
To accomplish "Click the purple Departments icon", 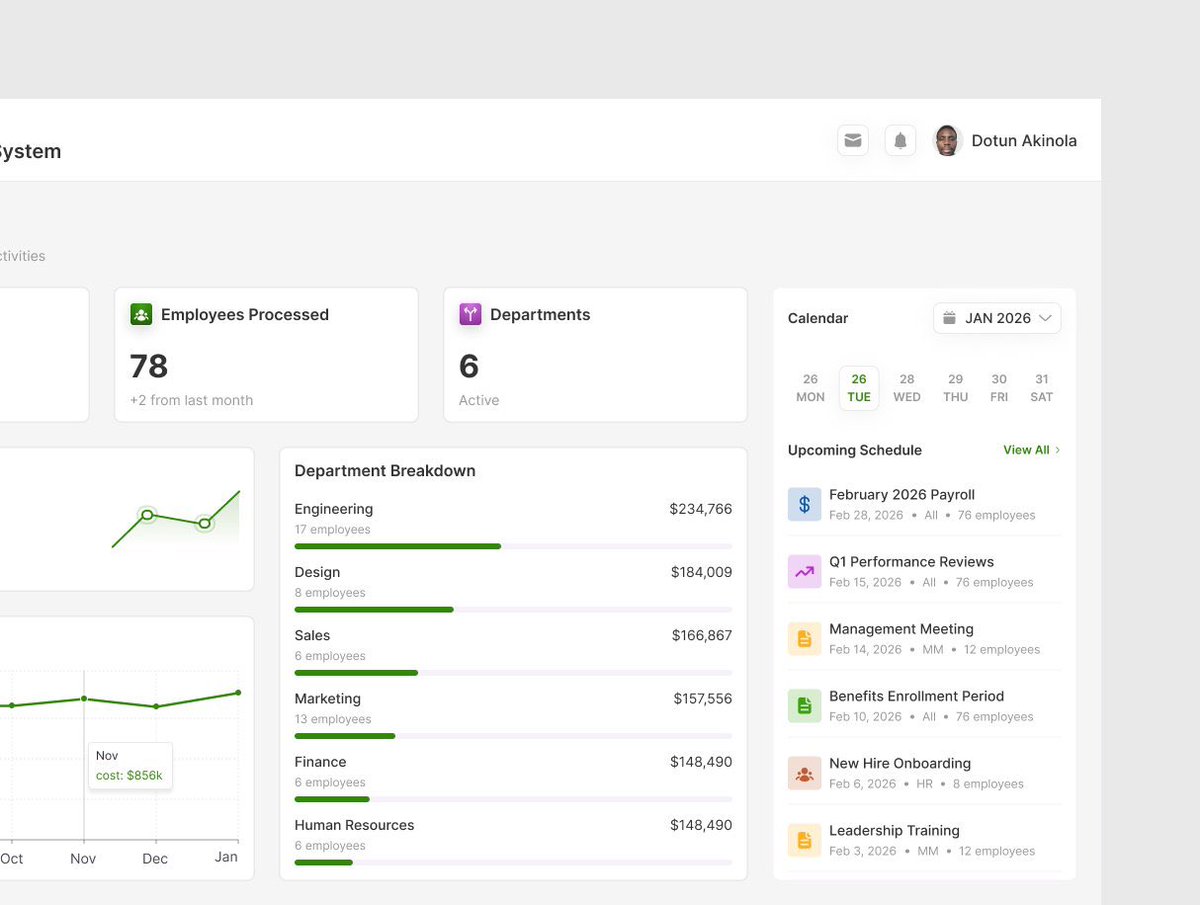I will [x=470, y=314].
